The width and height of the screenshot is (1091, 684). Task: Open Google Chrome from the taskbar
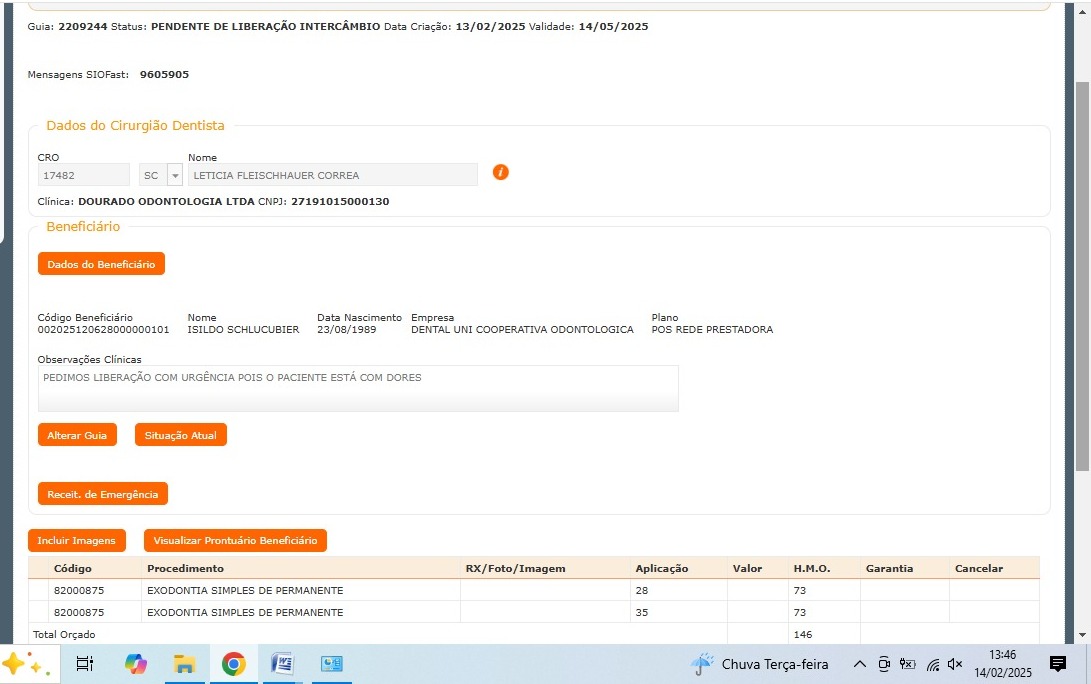tap(234, 664)
